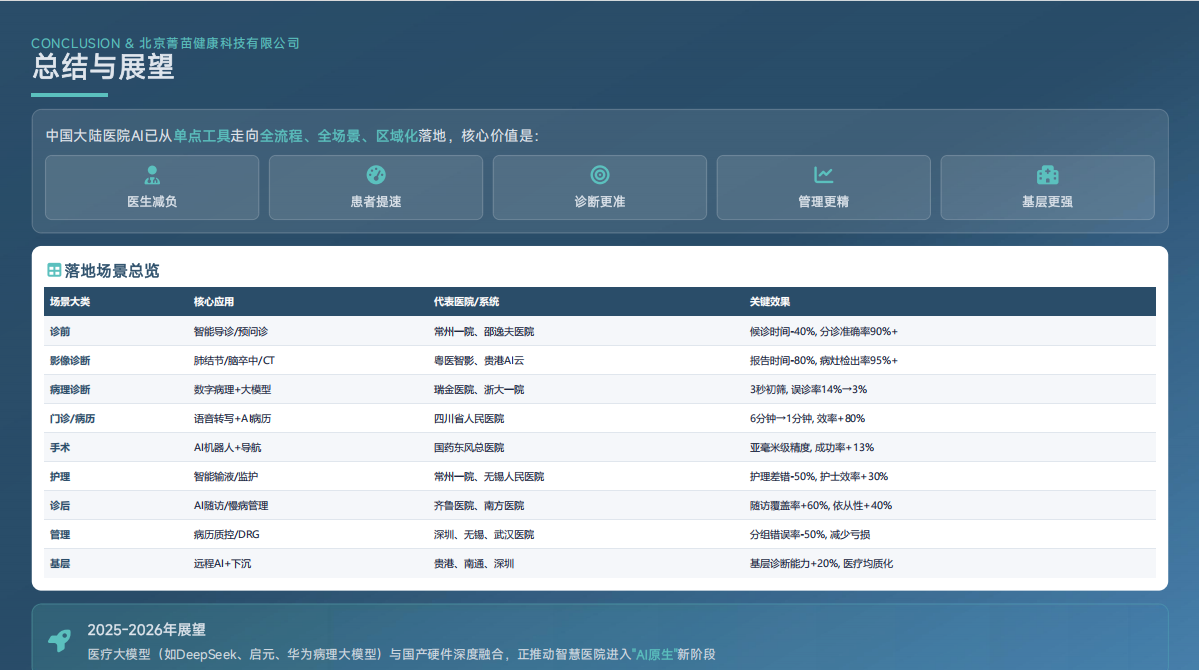Viewport: 1199px width, 670px height.
Task: Click the hospital icon above 基层更强
Action: click(1047, 175)
